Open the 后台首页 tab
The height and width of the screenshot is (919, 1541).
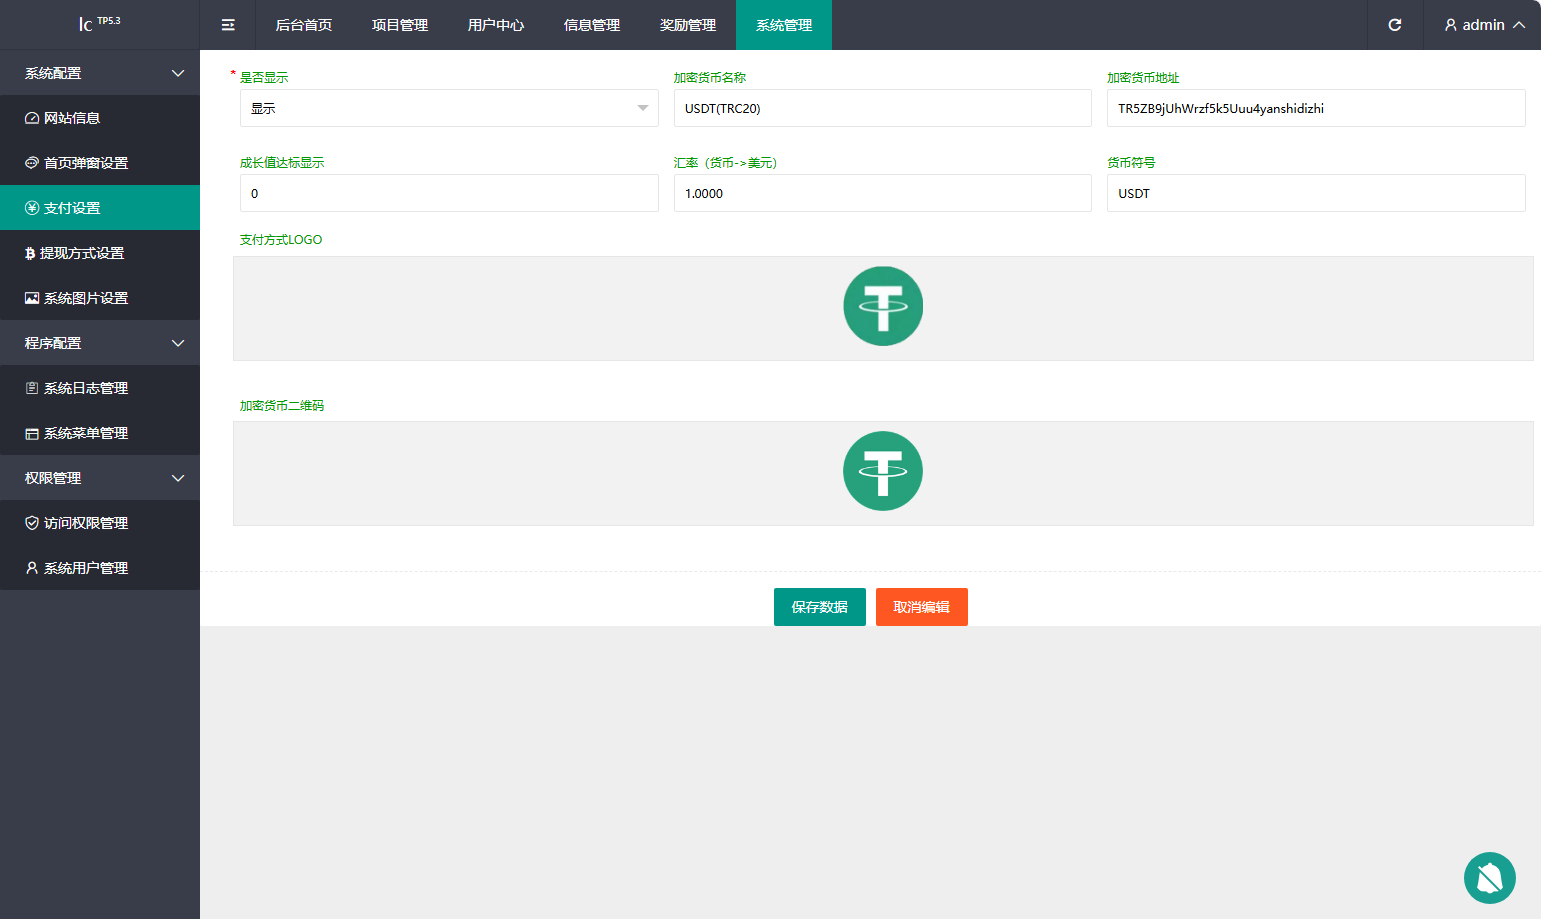(x=304, y=25)
